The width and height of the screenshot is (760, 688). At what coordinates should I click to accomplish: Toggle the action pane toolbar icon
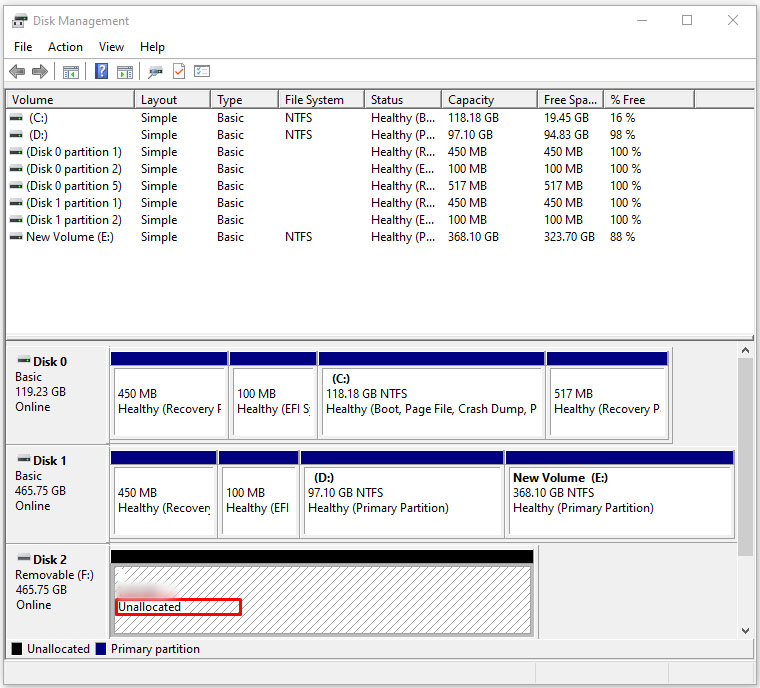click(125, 72)
